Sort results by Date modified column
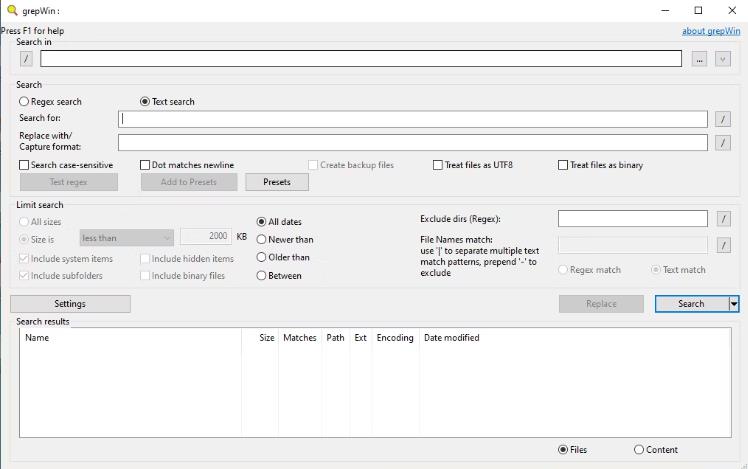748x469 pixels. coord(452,338)
